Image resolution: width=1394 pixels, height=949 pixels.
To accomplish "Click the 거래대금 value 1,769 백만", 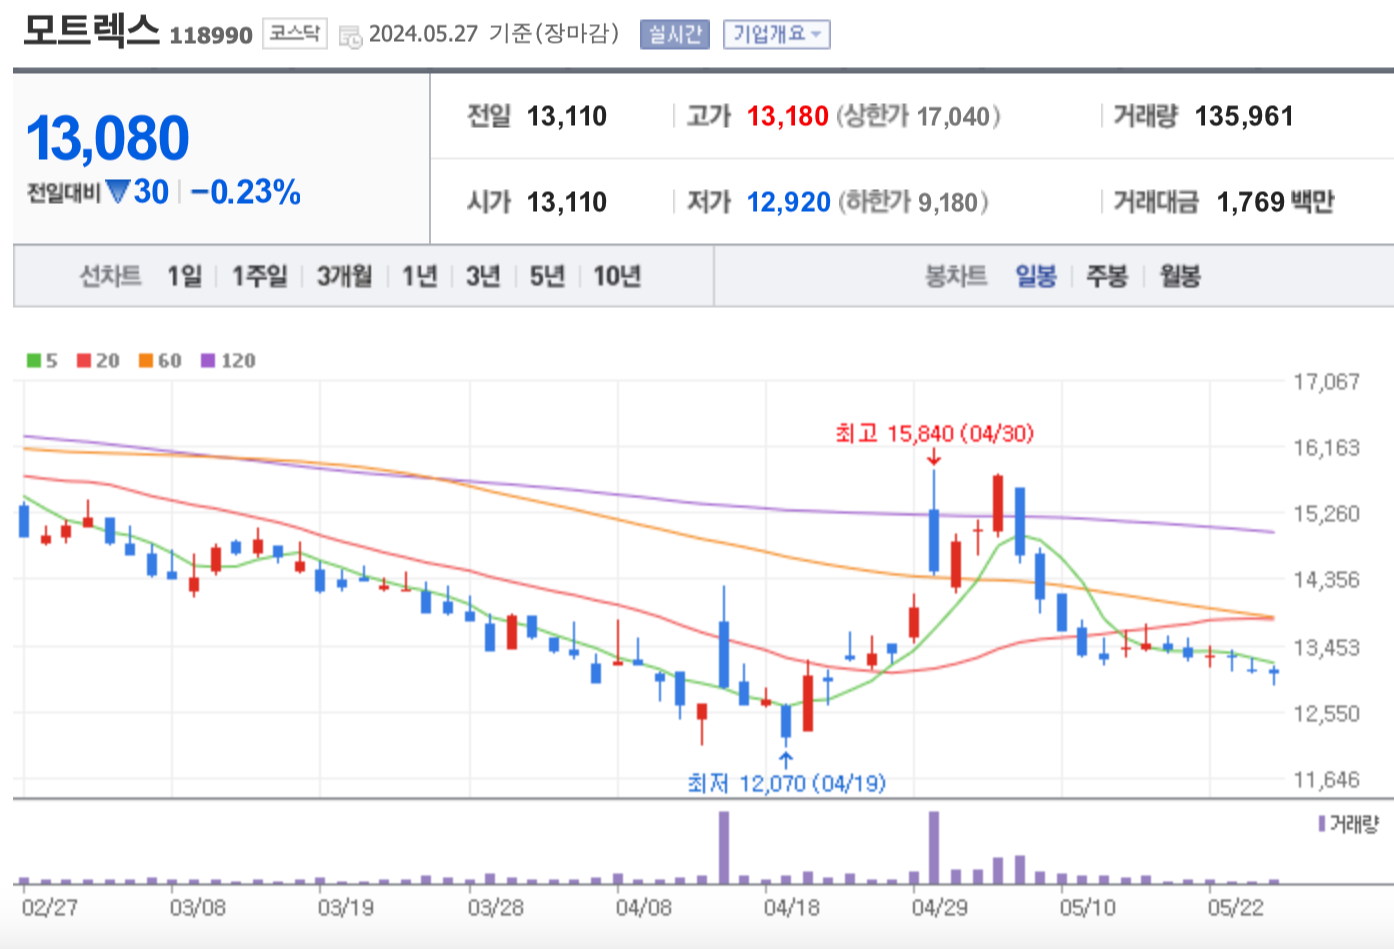I will [x=1276, y=203].
